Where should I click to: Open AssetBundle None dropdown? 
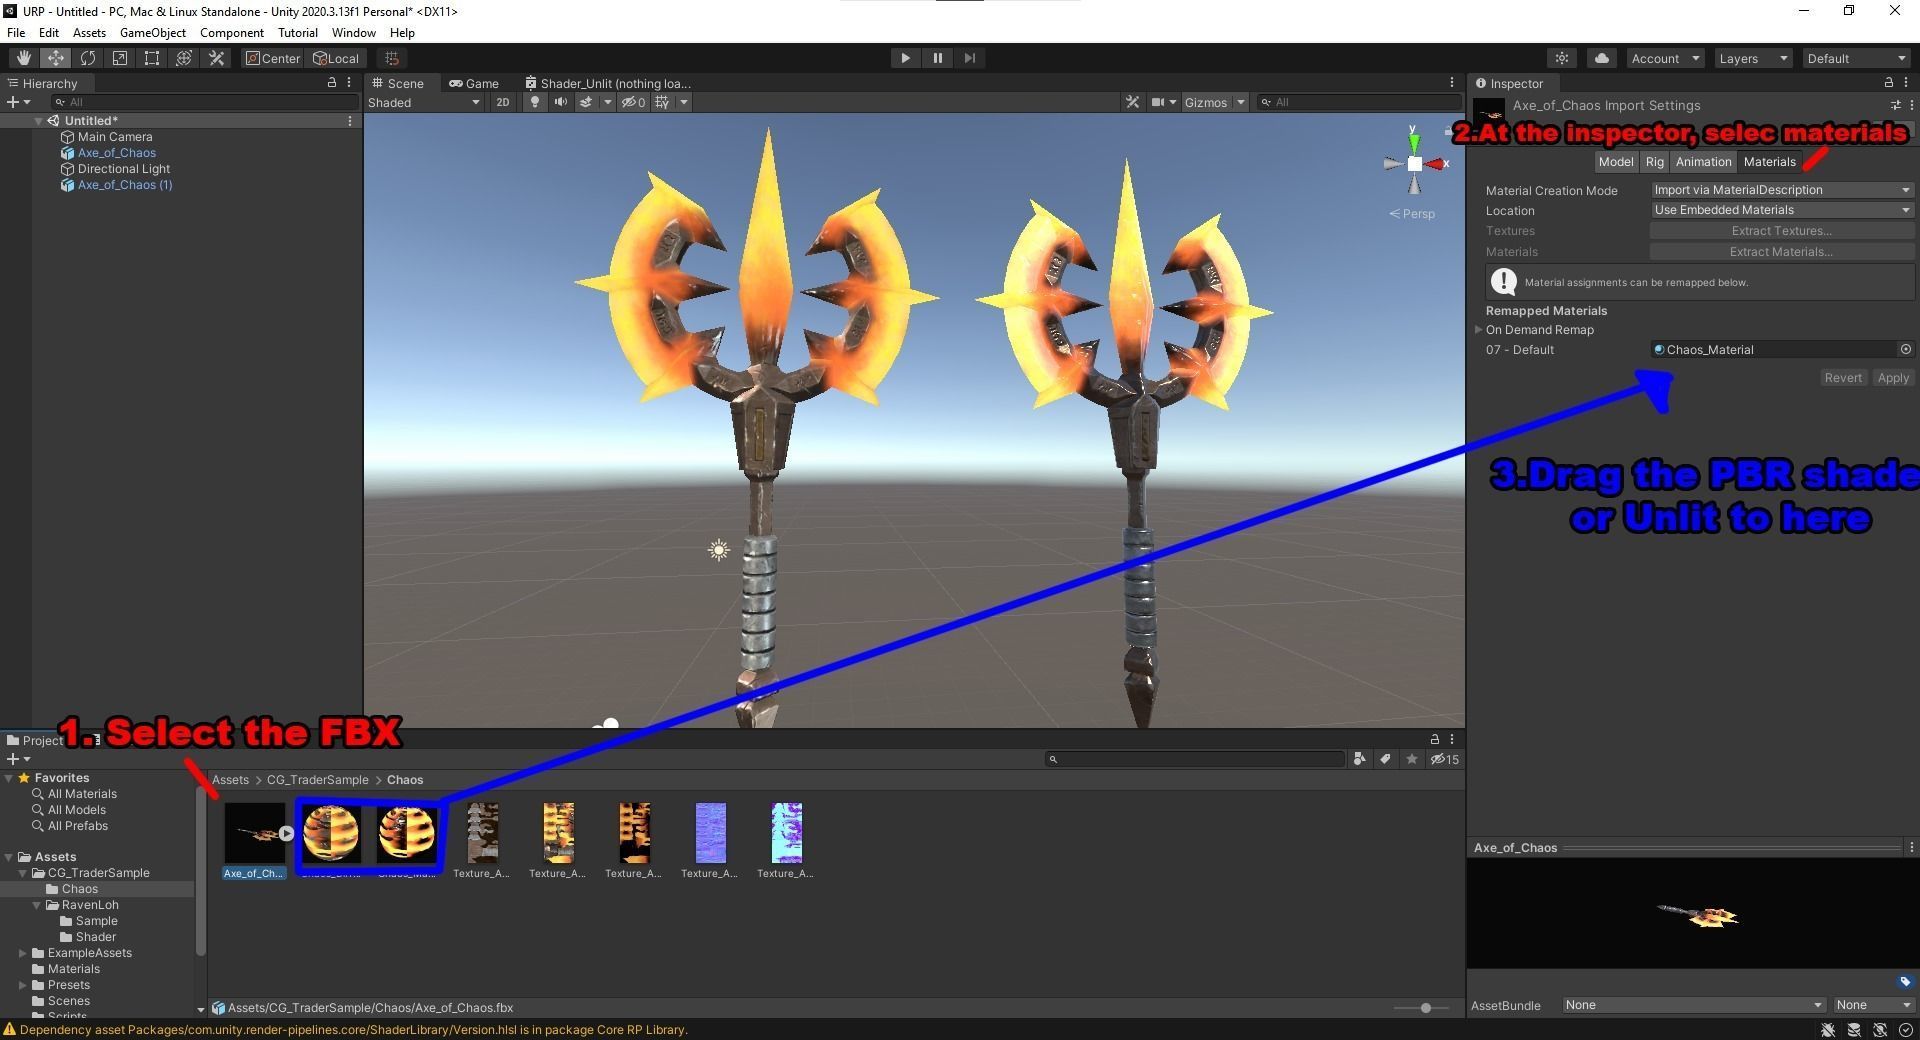(1693, 1005)
